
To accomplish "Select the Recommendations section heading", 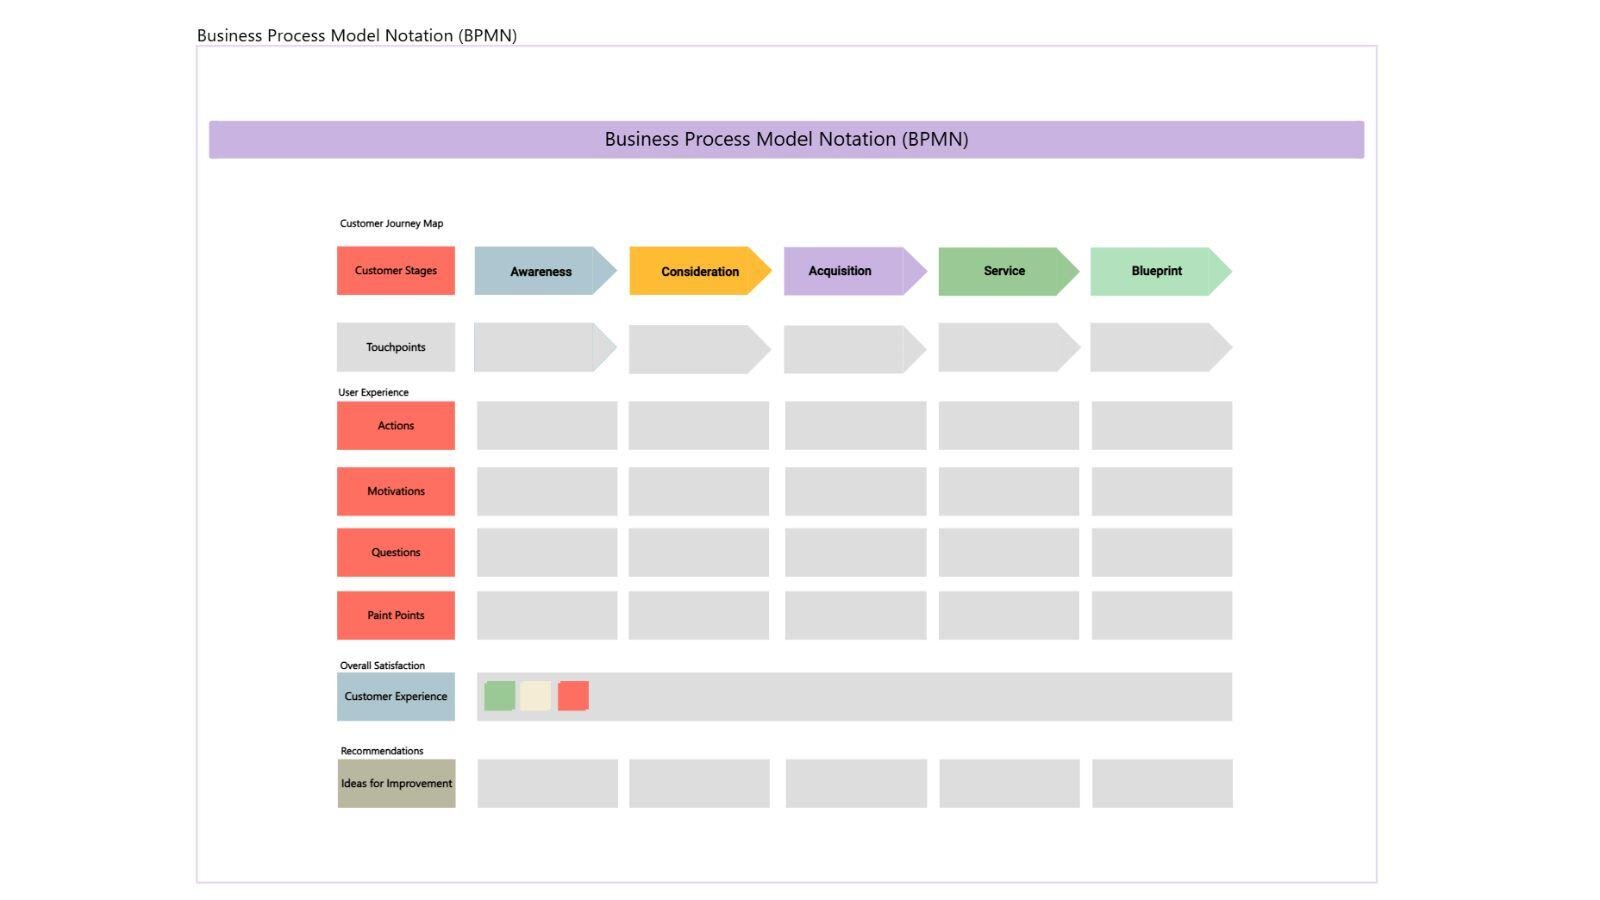I will click(380, 750).
